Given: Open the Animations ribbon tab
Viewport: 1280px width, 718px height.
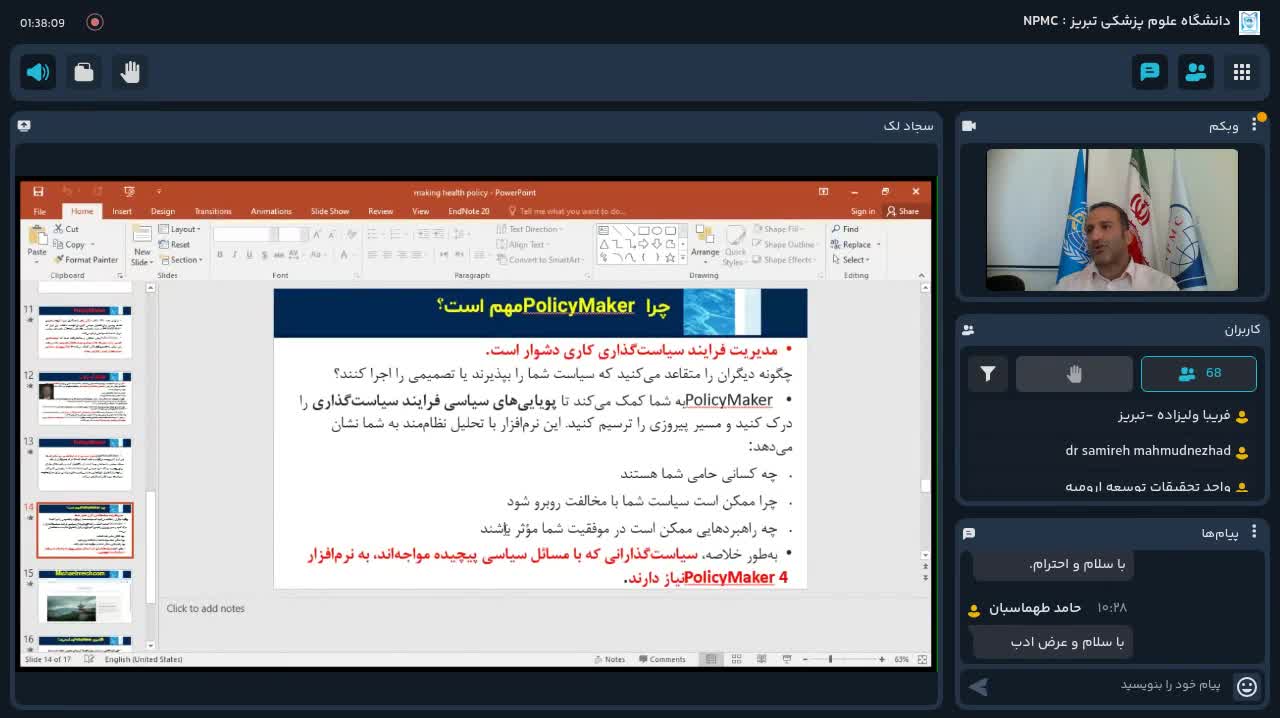Looking at the screenshot, I should tap(271, 212).
